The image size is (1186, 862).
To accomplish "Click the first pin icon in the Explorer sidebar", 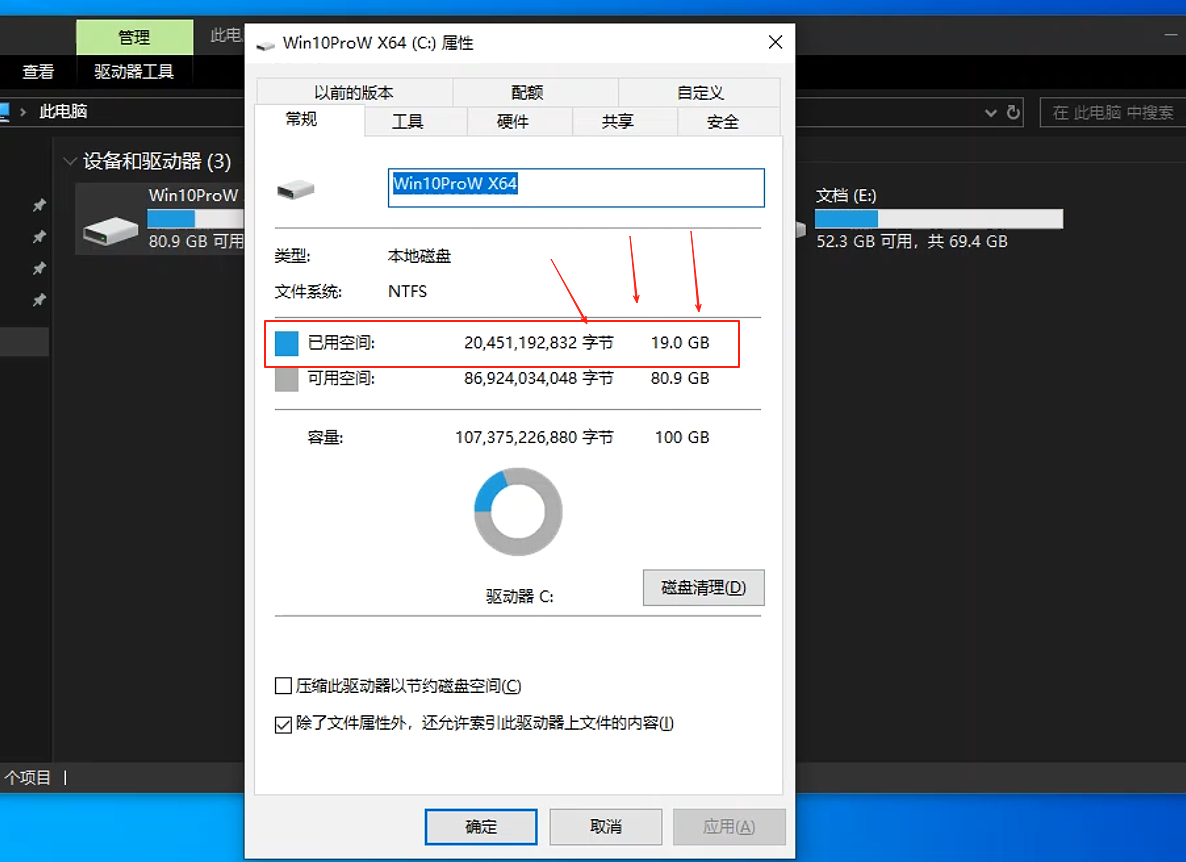I will (x=39, y=205).
